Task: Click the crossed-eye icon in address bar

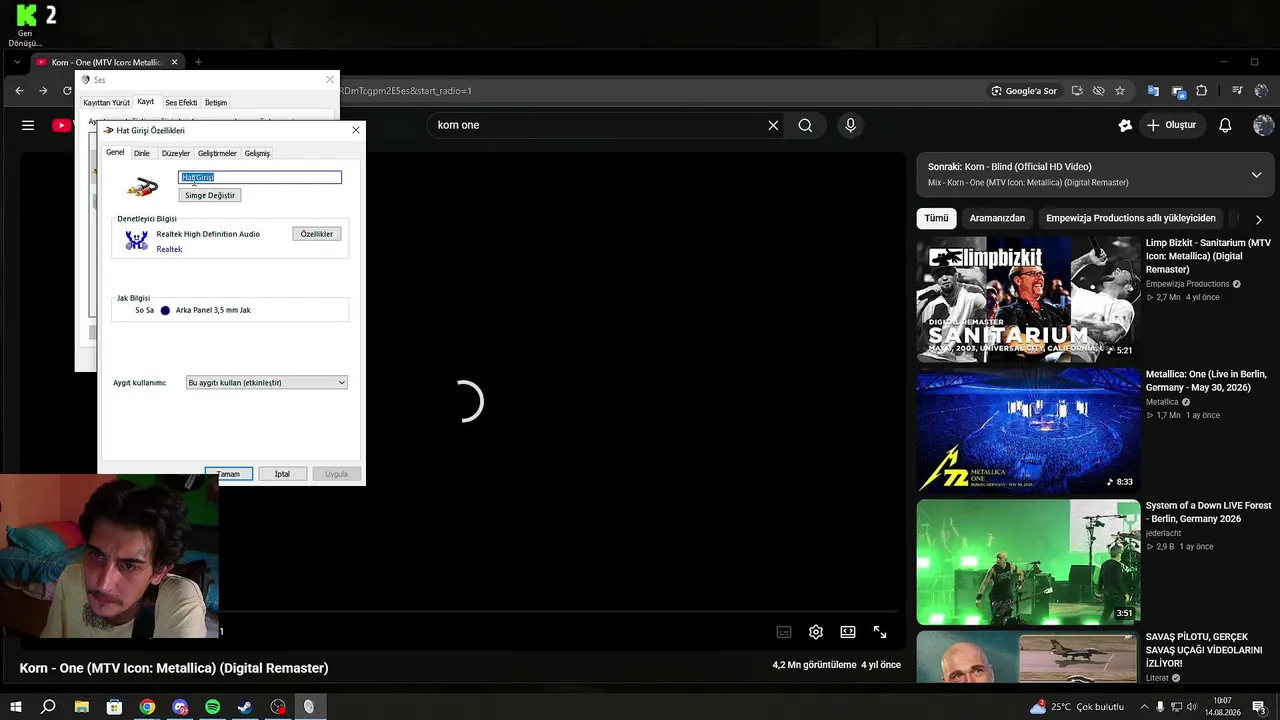Action: 1098,90
